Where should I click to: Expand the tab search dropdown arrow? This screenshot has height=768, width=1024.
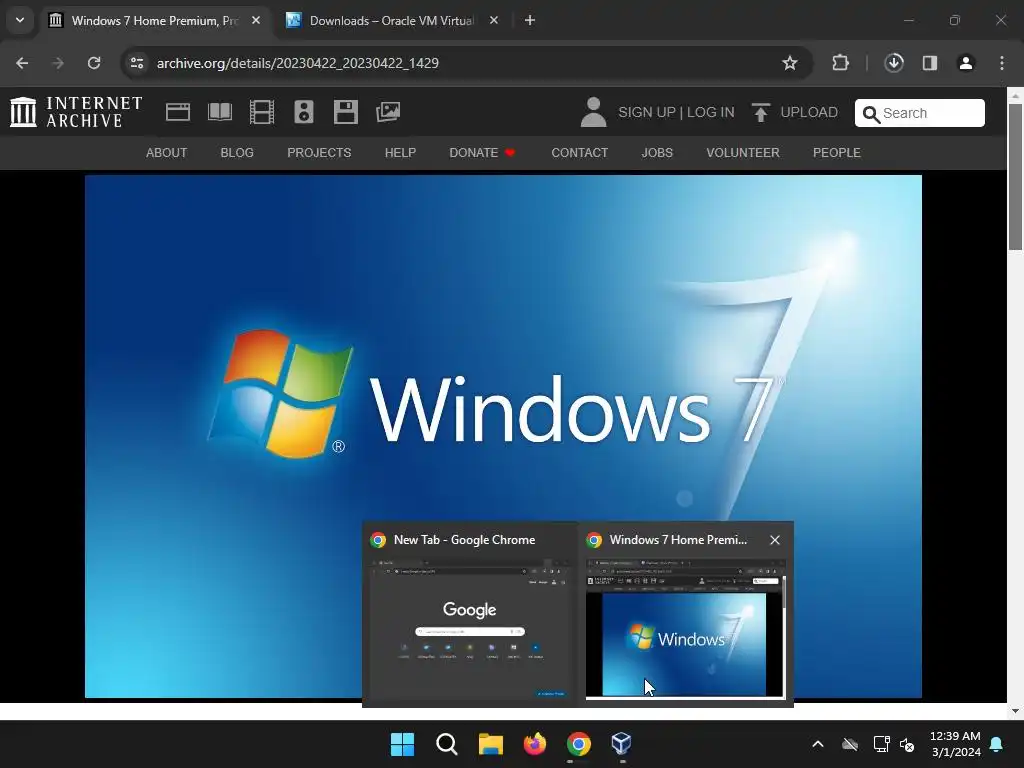[x=20, y=20]
